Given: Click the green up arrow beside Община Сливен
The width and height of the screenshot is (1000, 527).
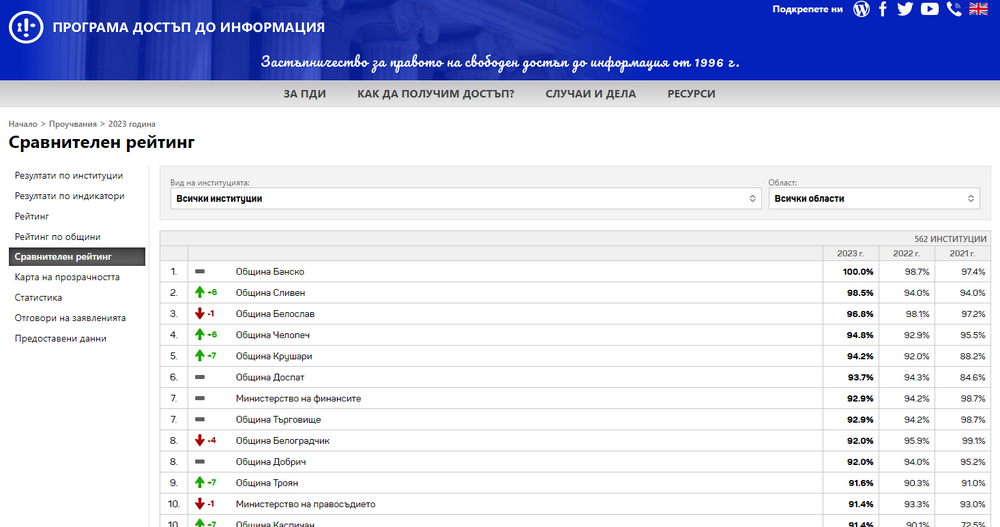Looking at the screenshot, I should tap(200, 293).
